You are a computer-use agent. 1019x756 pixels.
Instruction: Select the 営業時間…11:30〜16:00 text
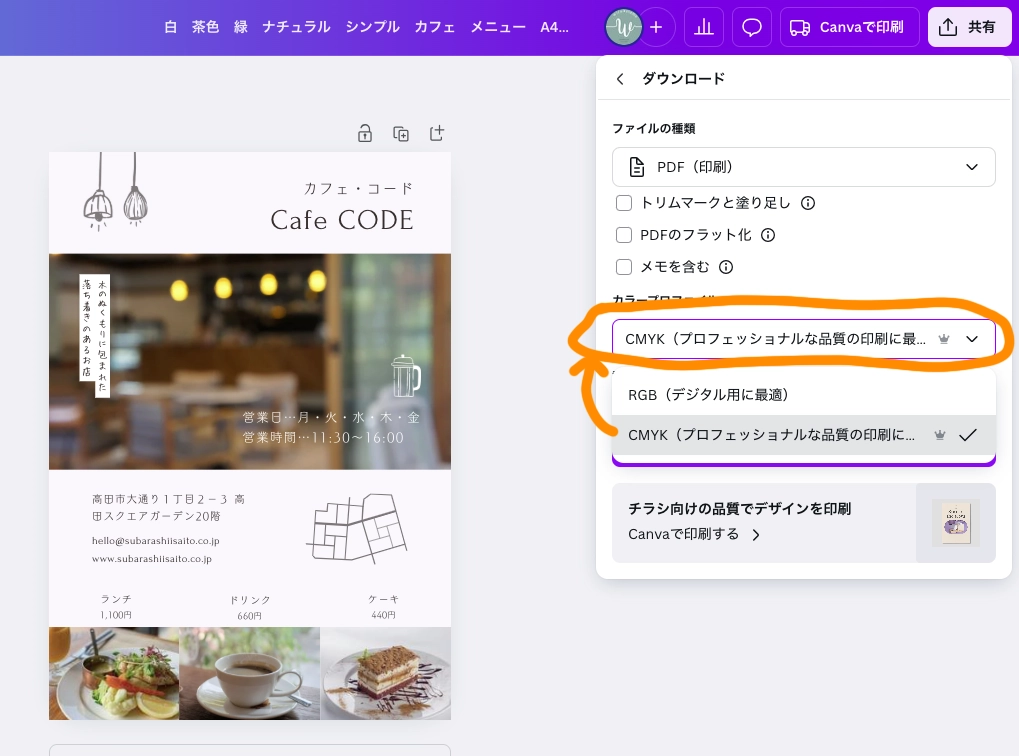[x=323, y=437]
